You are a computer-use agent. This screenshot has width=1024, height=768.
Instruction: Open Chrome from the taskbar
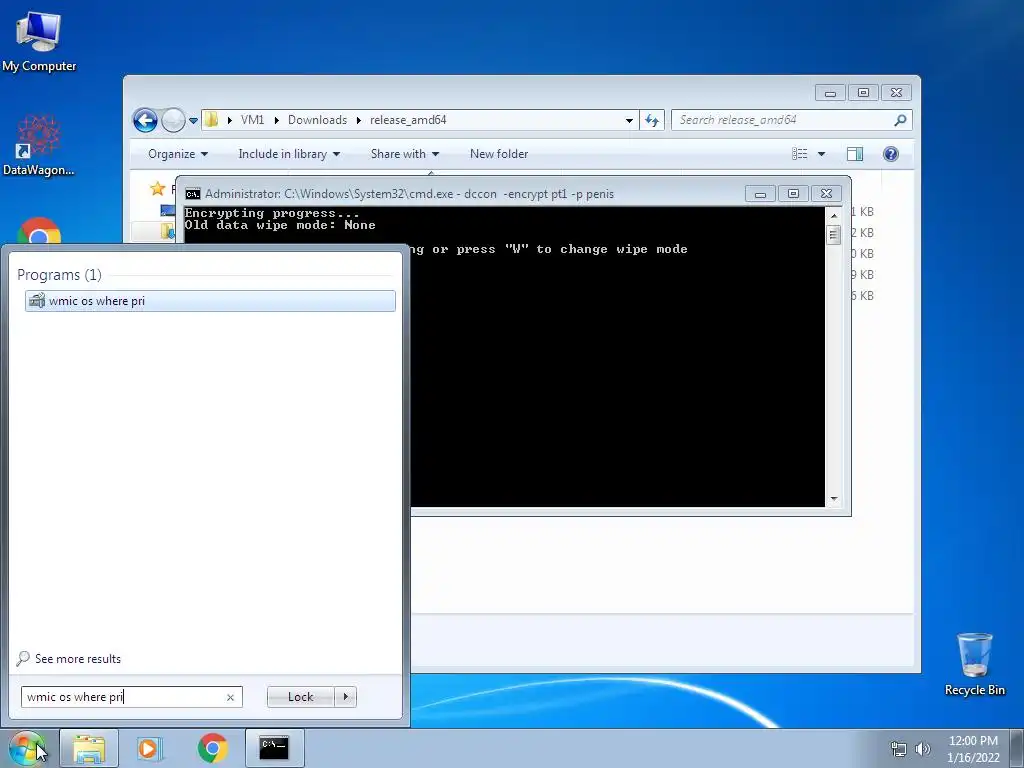point(212,748)
